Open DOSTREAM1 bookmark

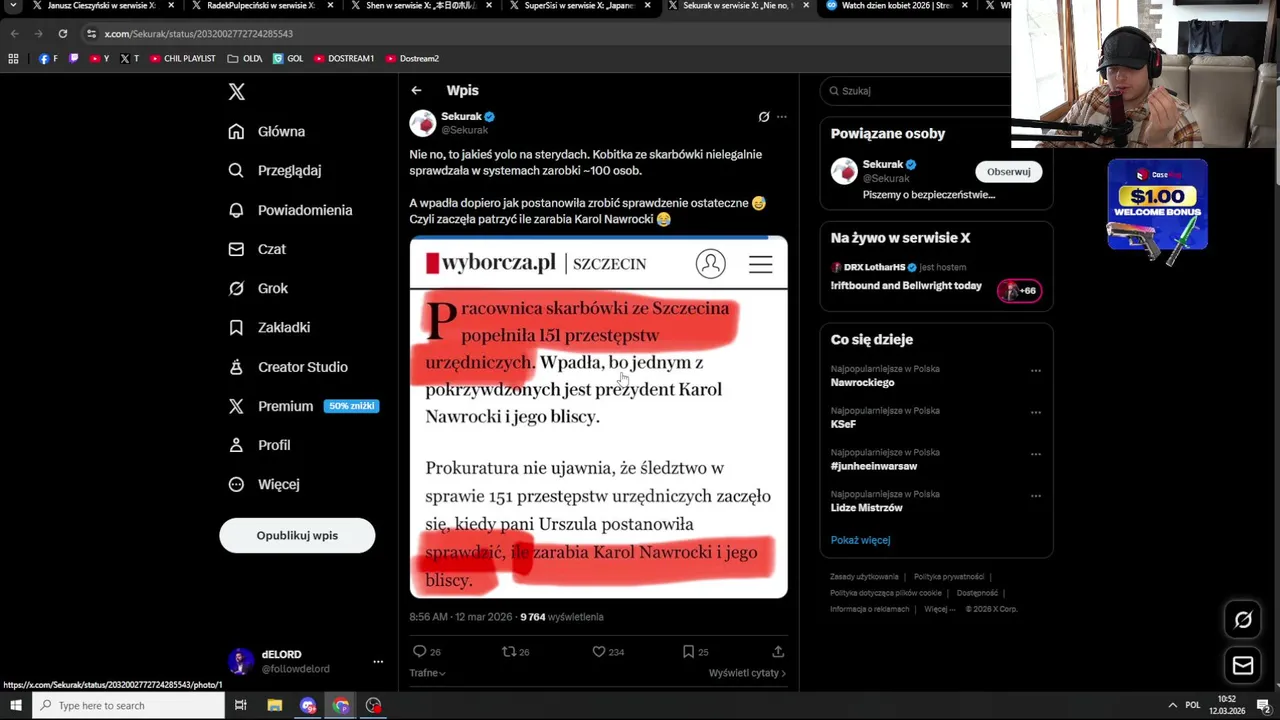[344, 58]
